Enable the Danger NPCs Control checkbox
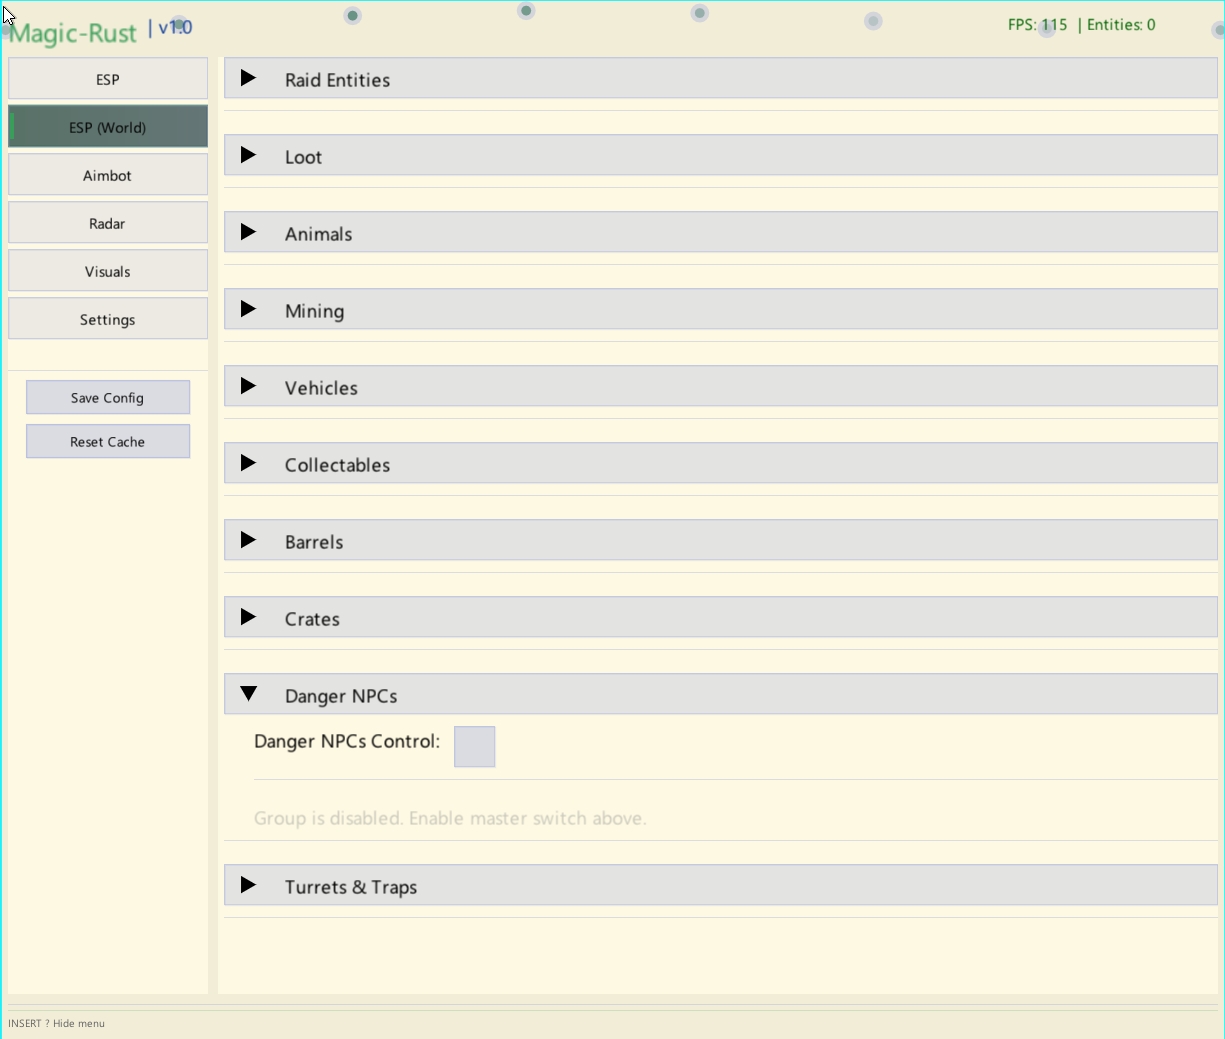 (474, 746)
